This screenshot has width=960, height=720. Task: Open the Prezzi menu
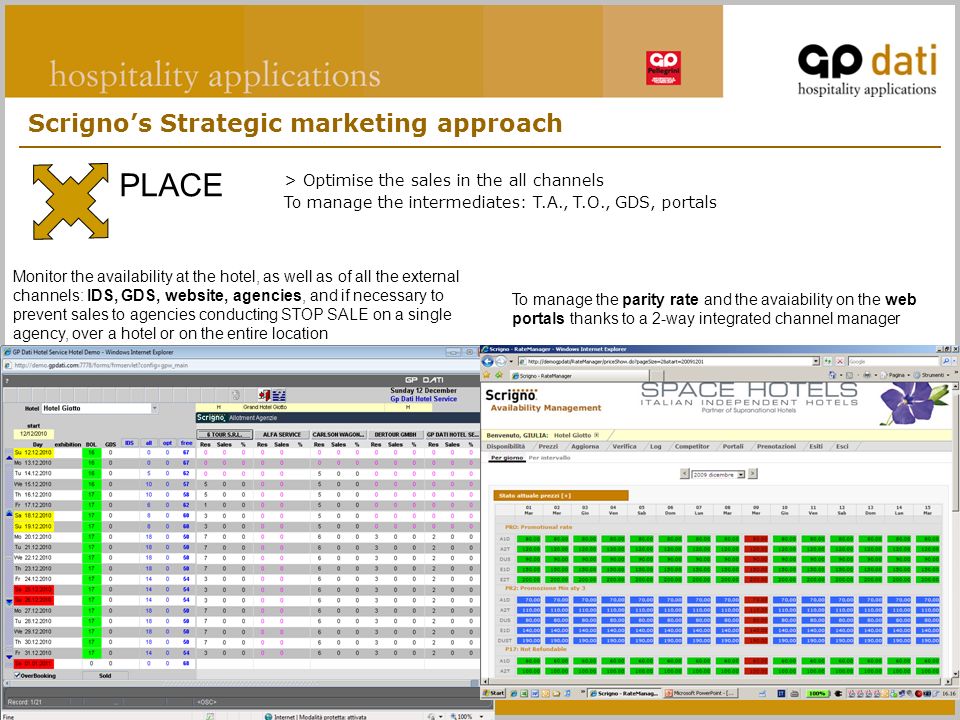click(548, 446)
